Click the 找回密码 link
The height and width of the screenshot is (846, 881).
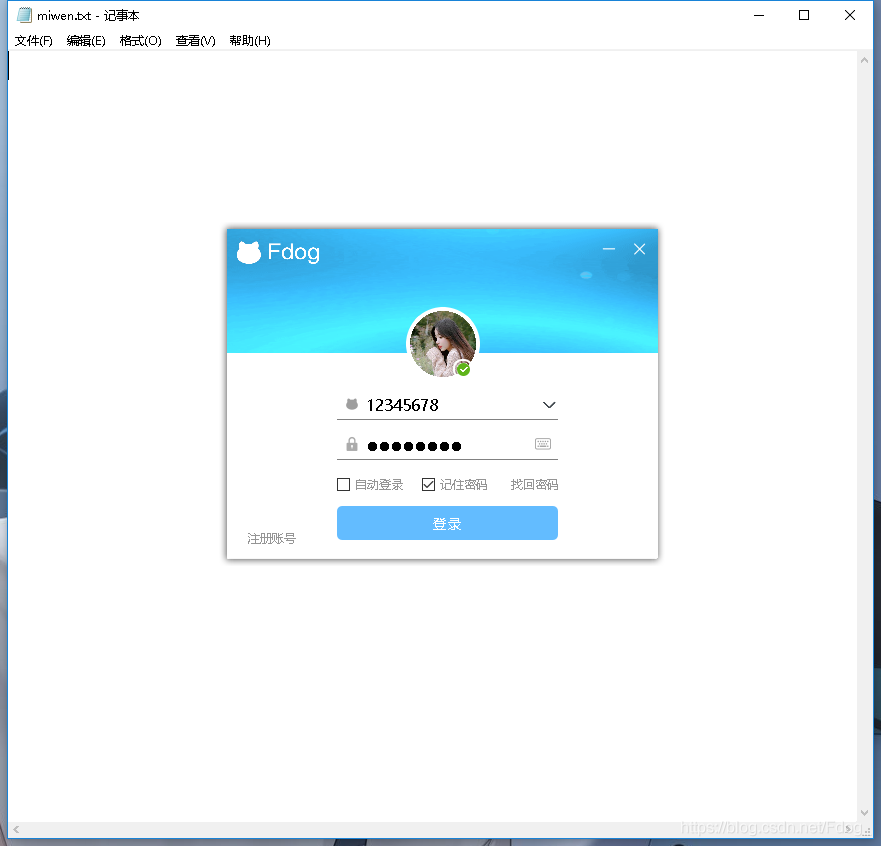[534, 484]
